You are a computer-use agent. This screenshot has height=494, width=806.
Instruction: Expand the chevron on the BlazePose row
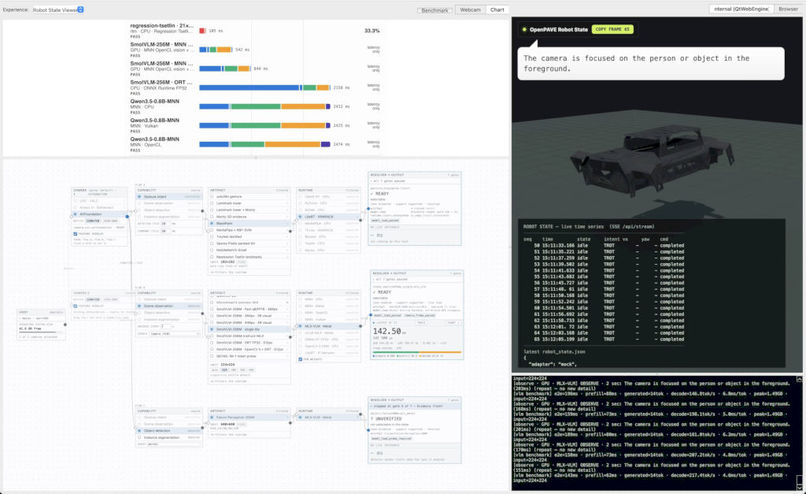click(x=287, y=224)
